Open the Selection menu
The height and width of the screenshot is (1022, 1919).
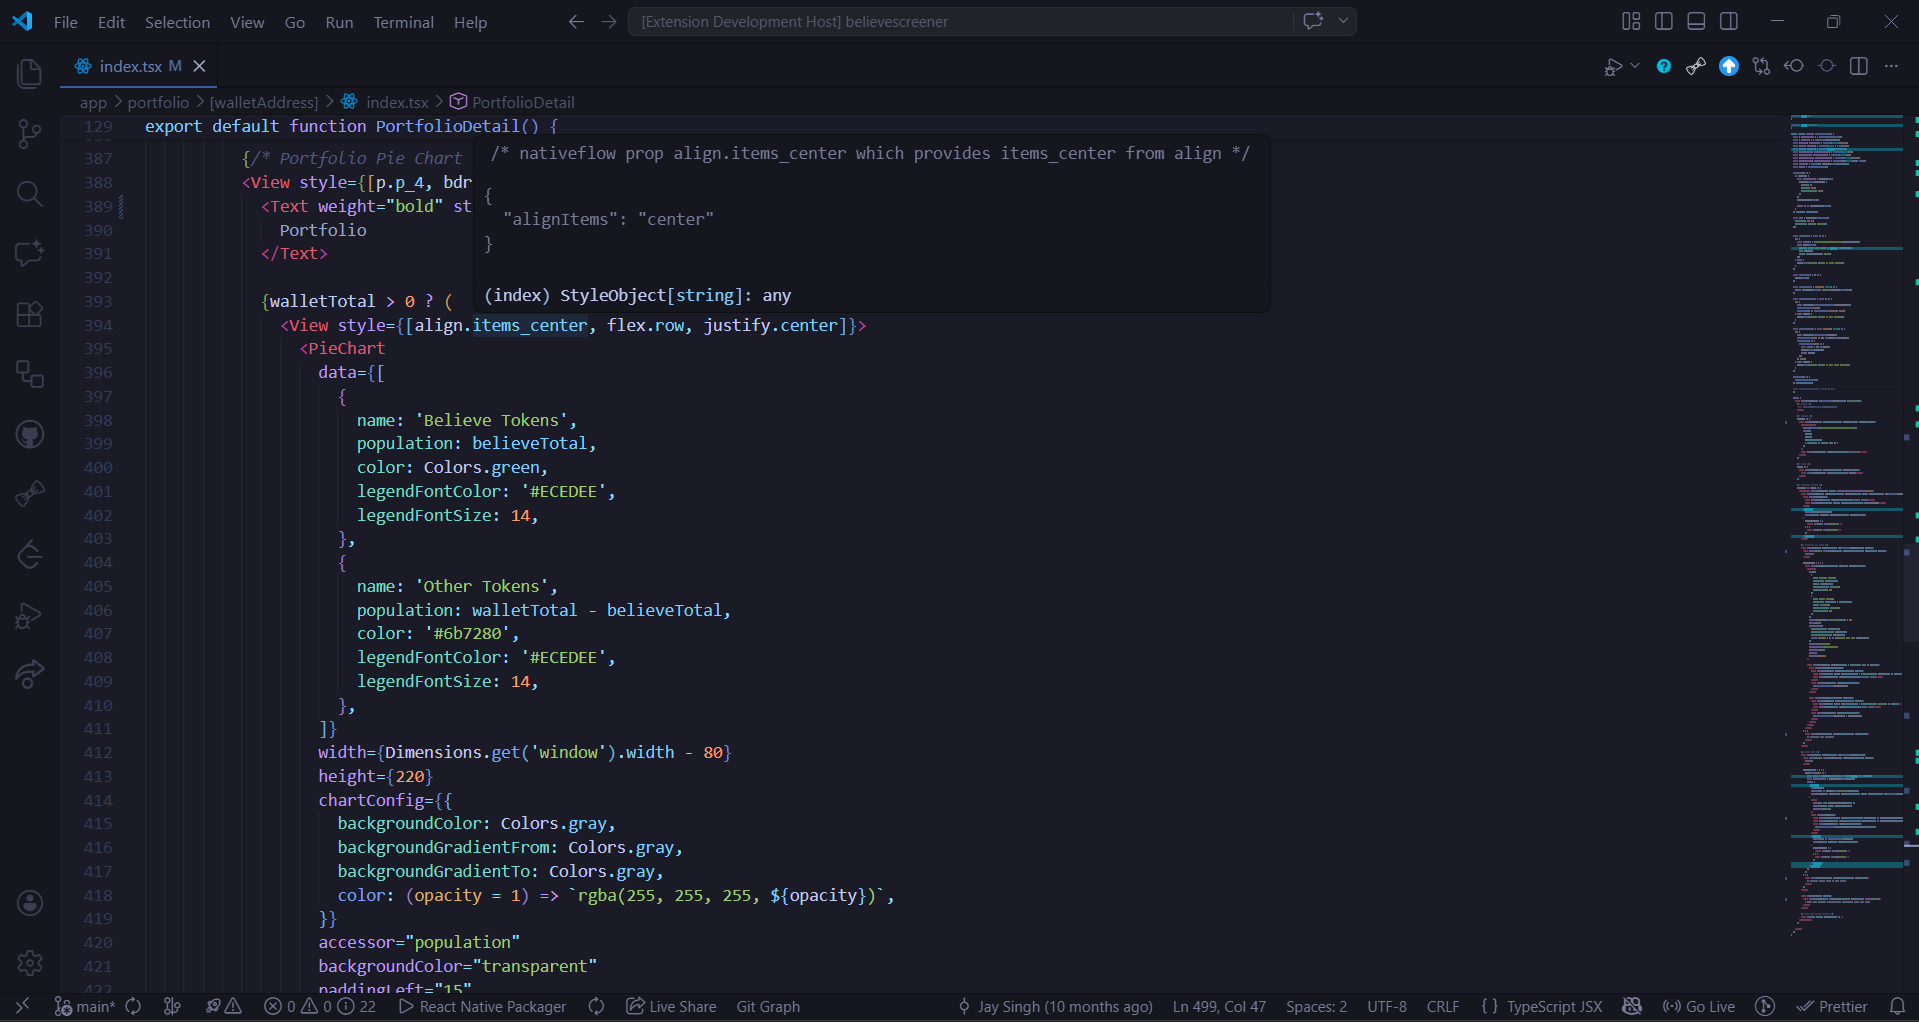(x=177, y=22)
